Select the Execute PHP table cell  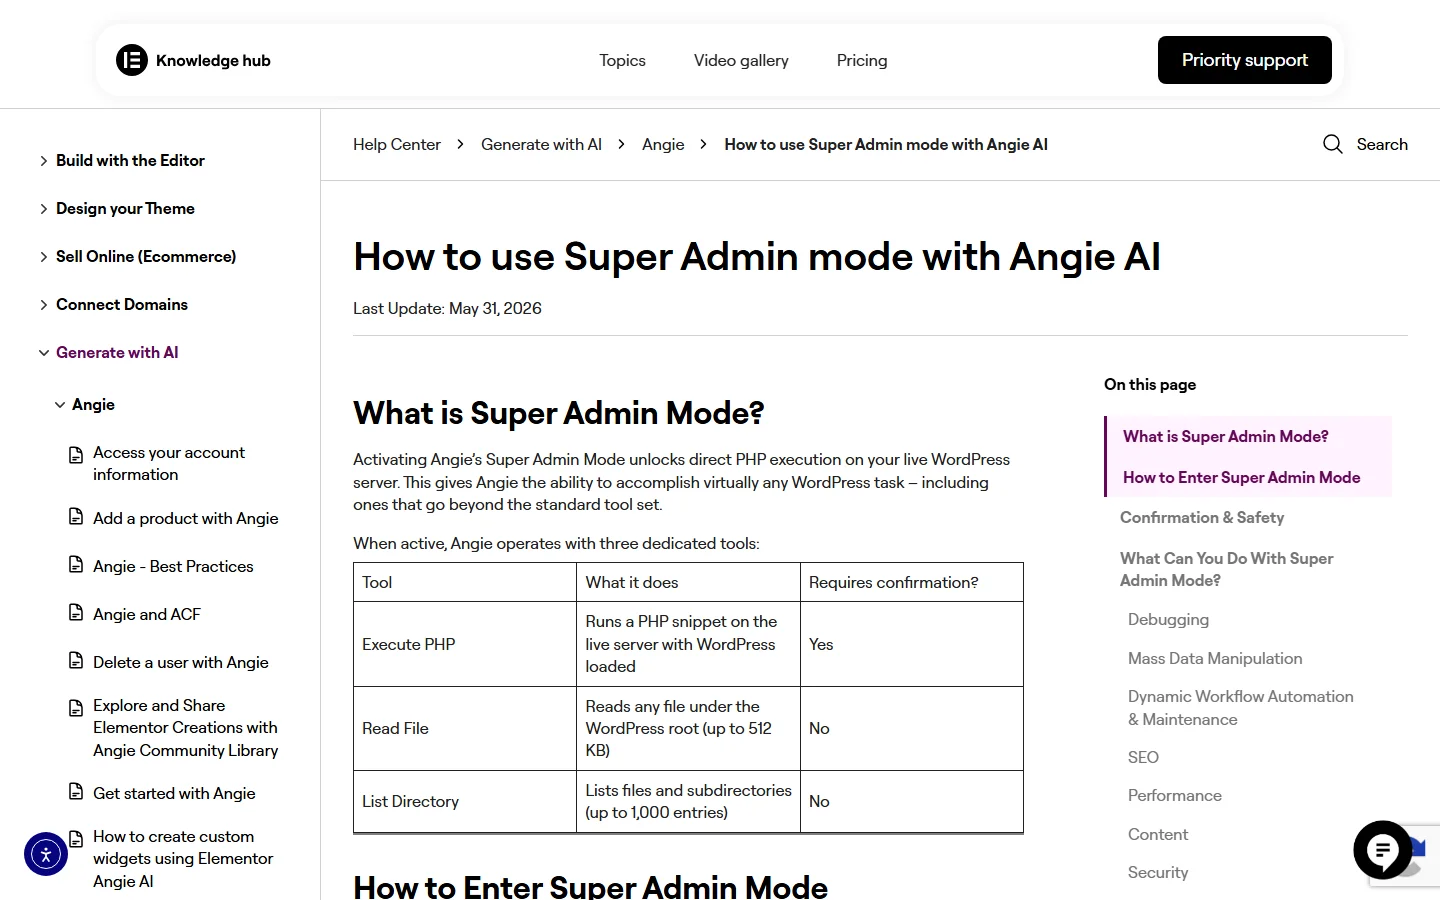465,644
